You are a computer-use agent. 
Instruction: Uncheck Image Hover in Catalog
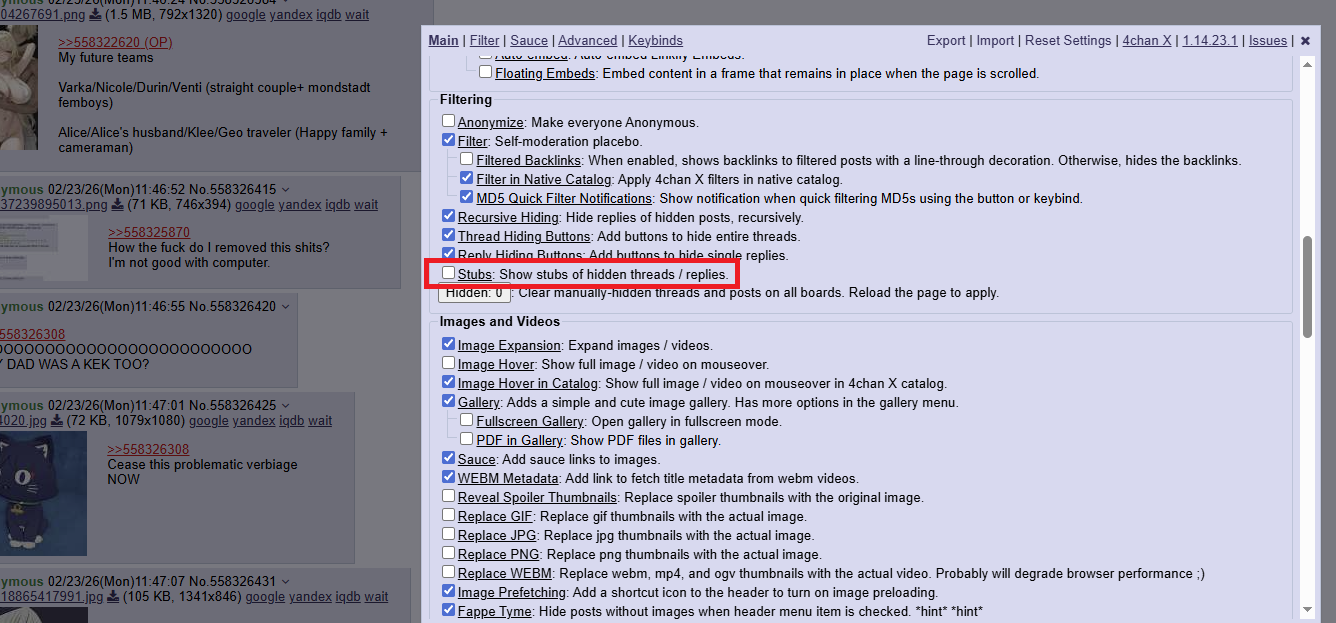point(449,383)
